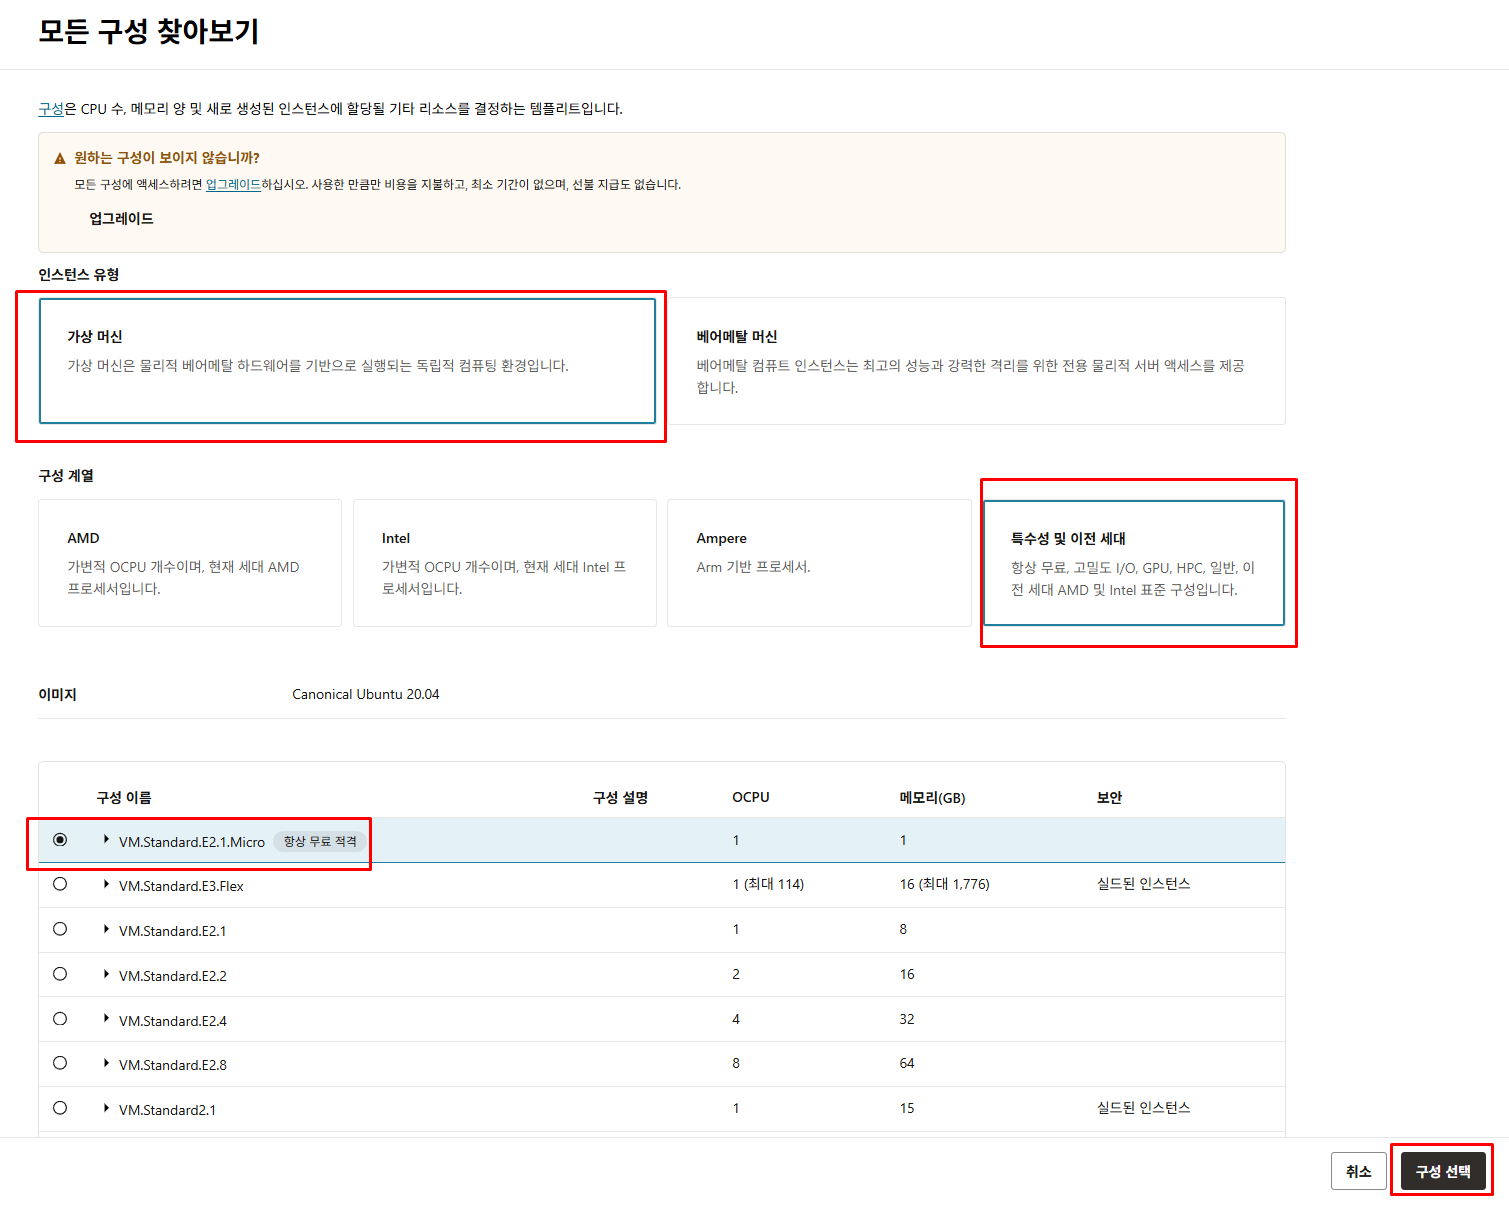Image resolution: width=1509 pixels, height=1208 pixels.
Task: Click the OCPU column header
Action: [751, 797]
